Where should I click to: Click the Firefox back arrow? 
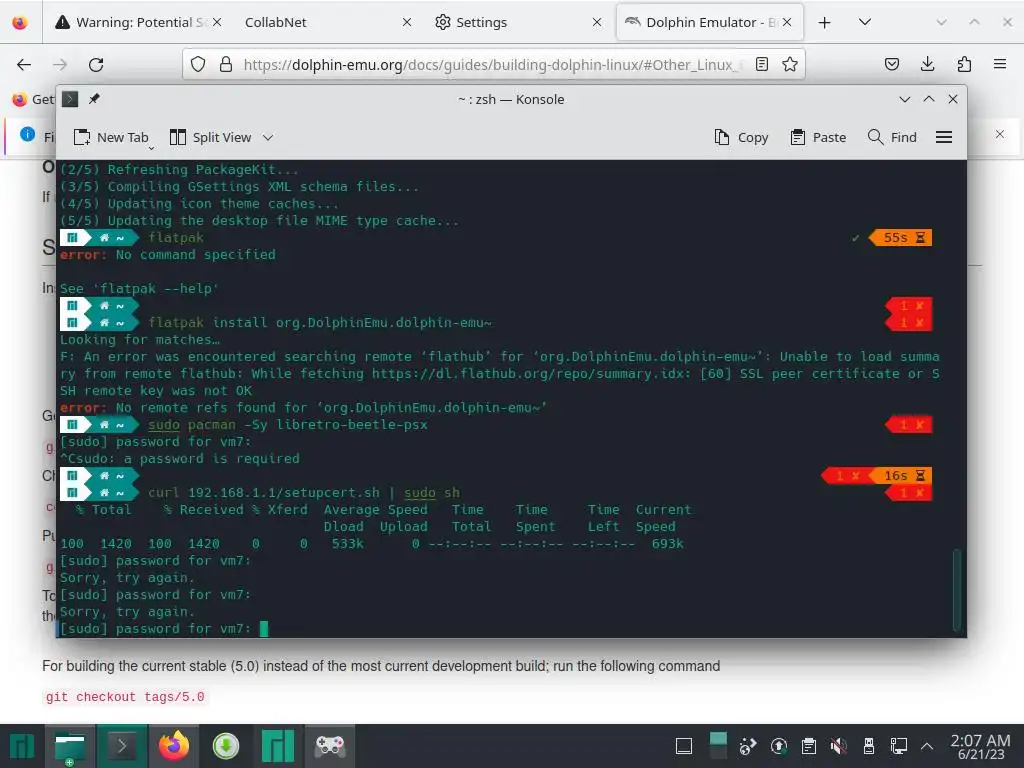24,64
